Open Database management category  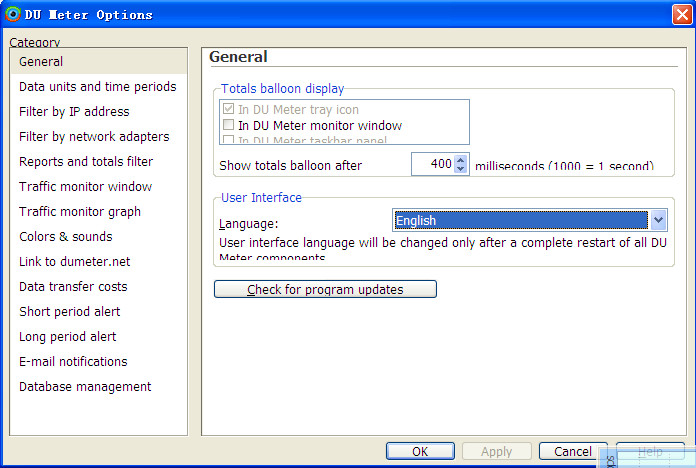[x=99, y=387]
